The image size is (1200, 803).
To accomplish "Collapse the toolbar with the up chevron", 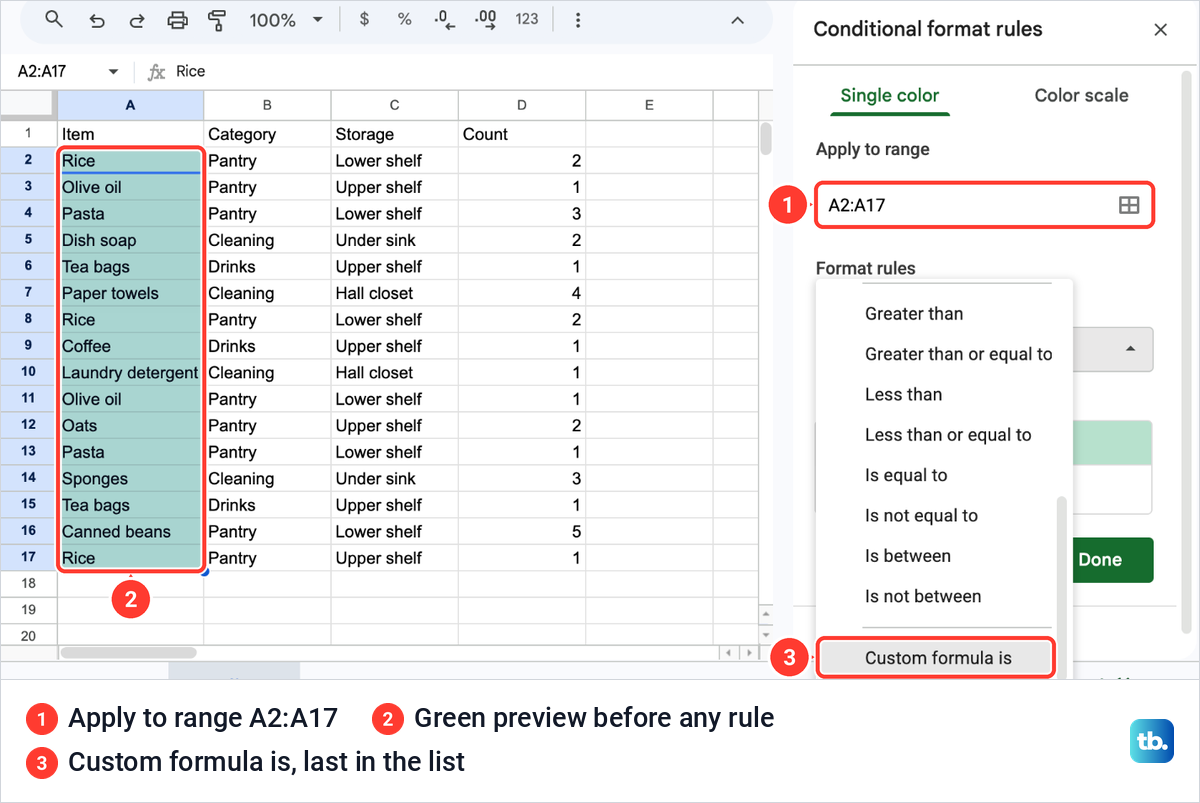I will [x=737, y=20].
